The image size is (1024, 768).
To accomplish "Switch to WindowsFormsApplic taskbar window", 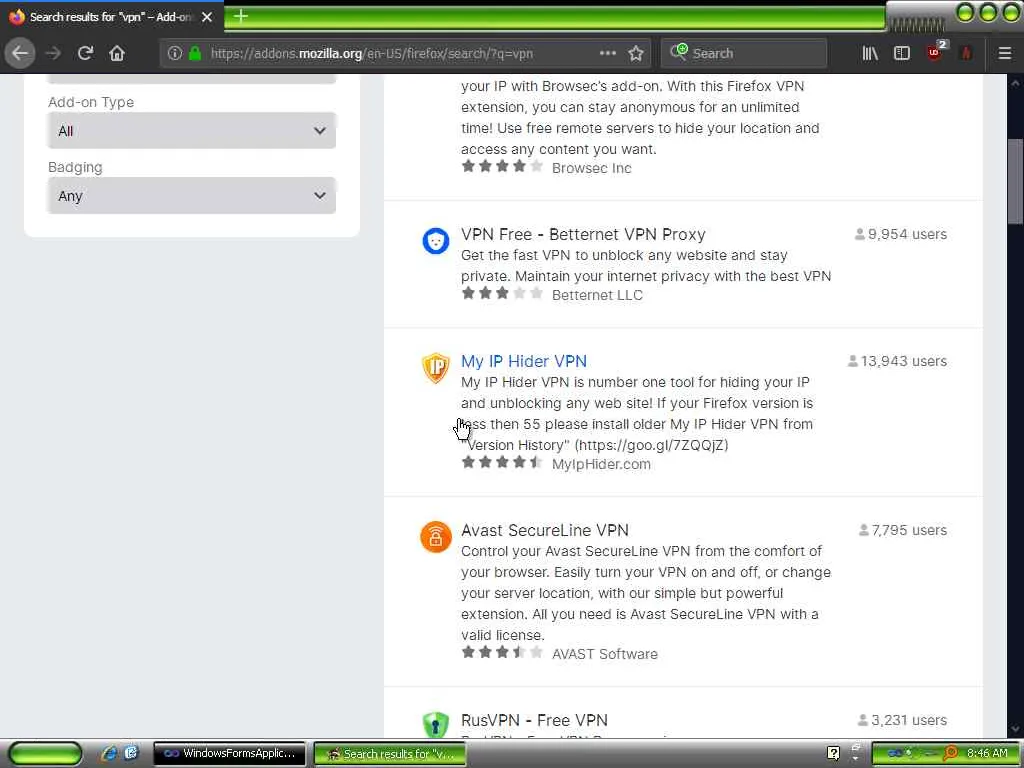I will tap(229, 754).
